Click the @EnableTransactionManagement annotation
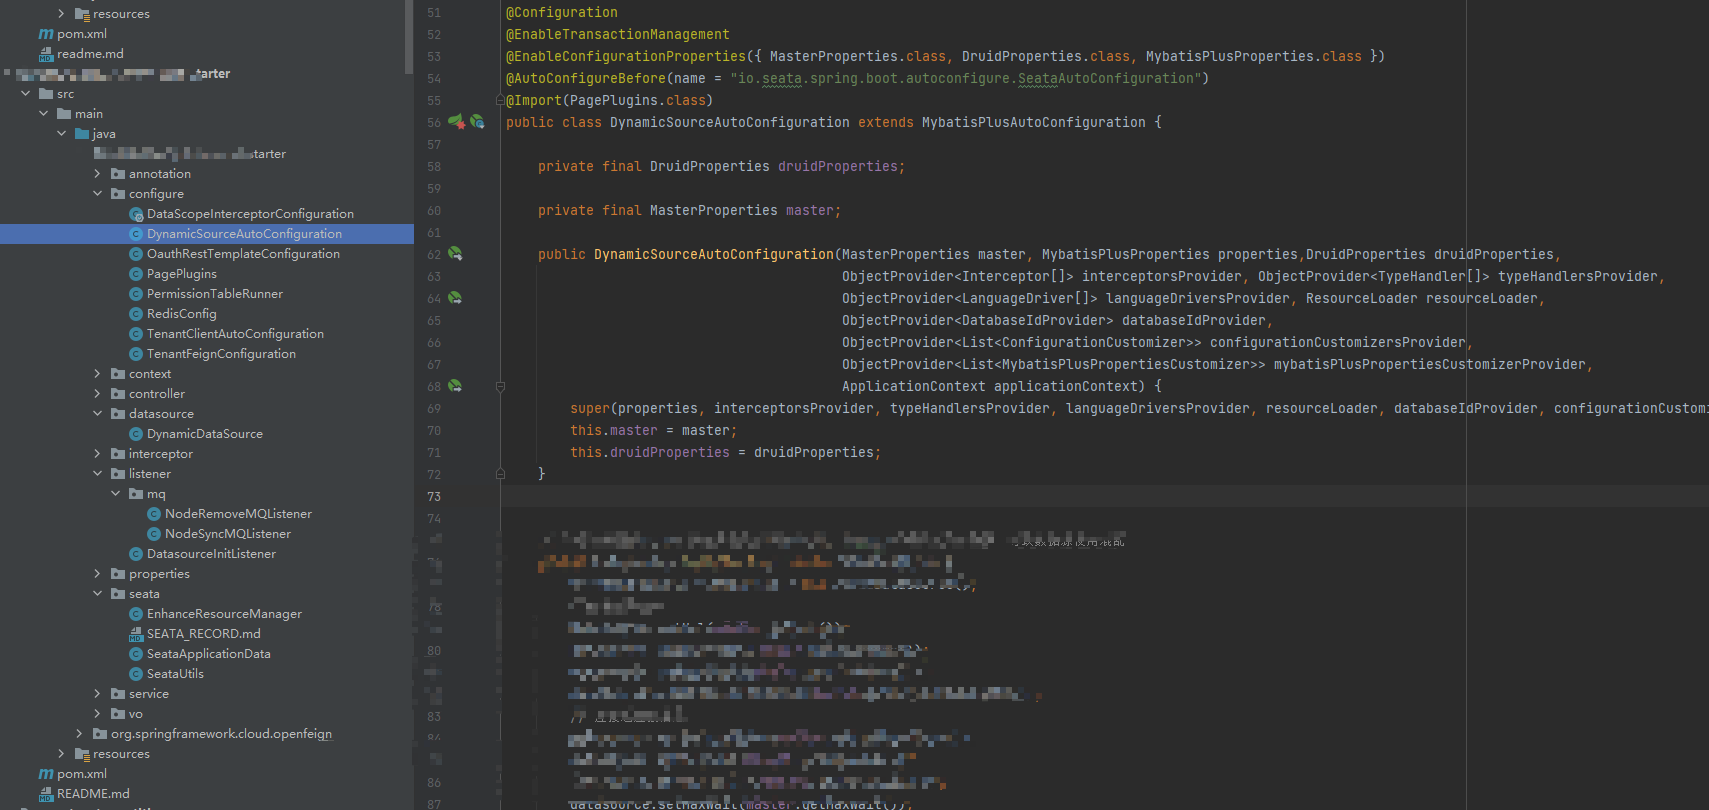The width and height of the screenshot is (1709, 810). tap(617, 34)
